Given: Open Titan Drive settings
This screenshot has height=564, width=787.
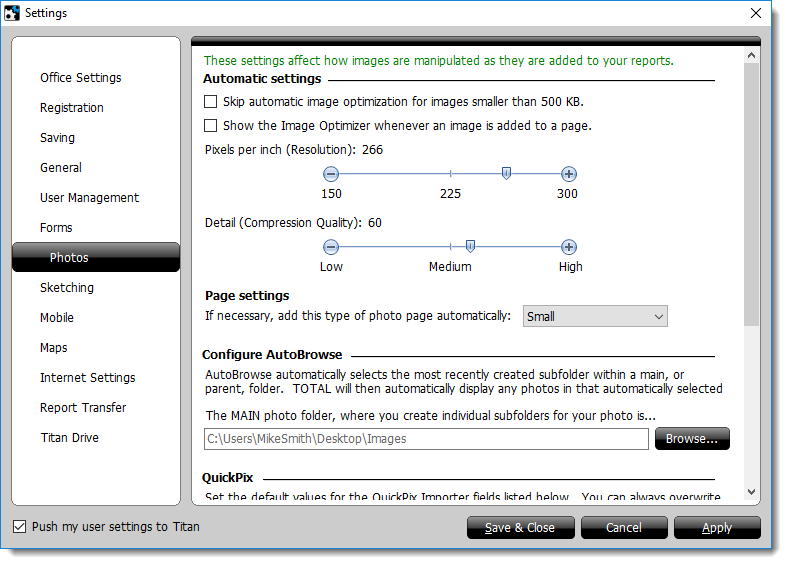Looking at the screenshot, I should coord(69,438).
